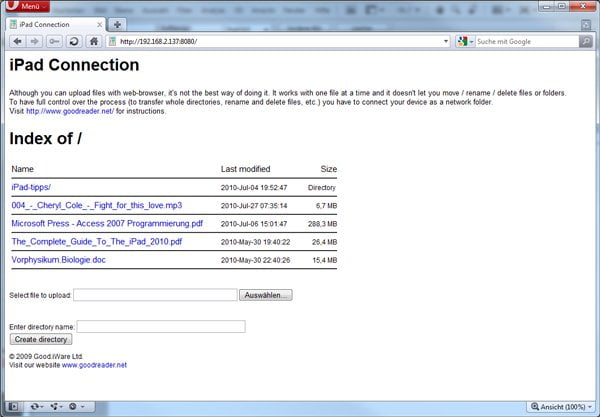Click the browser Back arrow button

(18, 42)
